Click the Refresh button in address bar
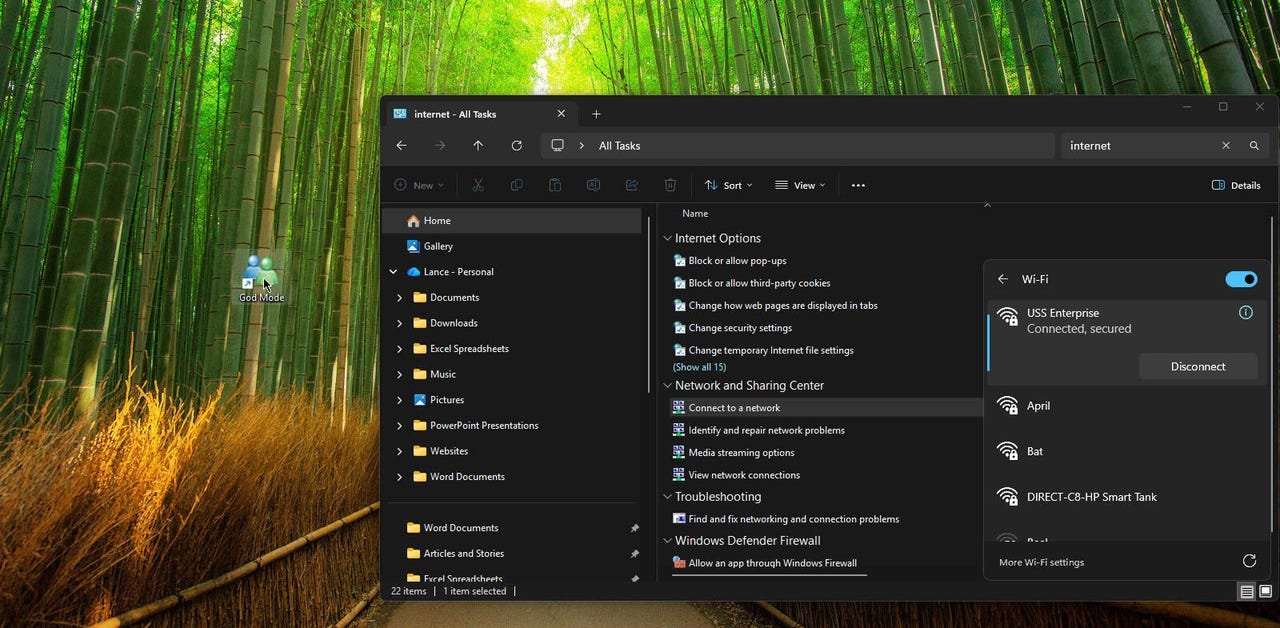 pyautogui.click(x=516, y=146)
